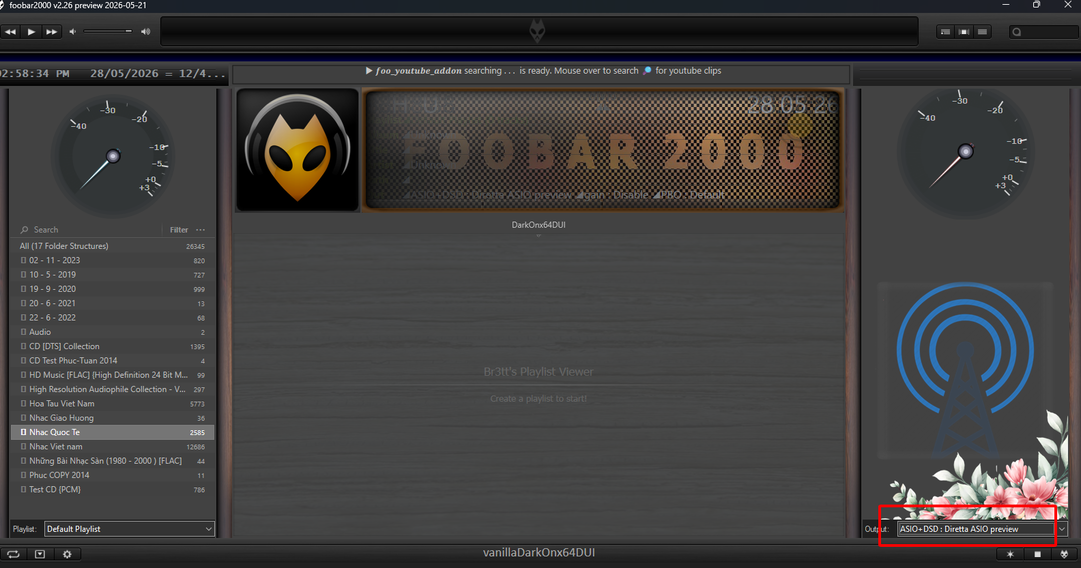Open the Output ASIO+DSD device dropdown
This screenshot has height=568, width=1081.
pos(982,529)
